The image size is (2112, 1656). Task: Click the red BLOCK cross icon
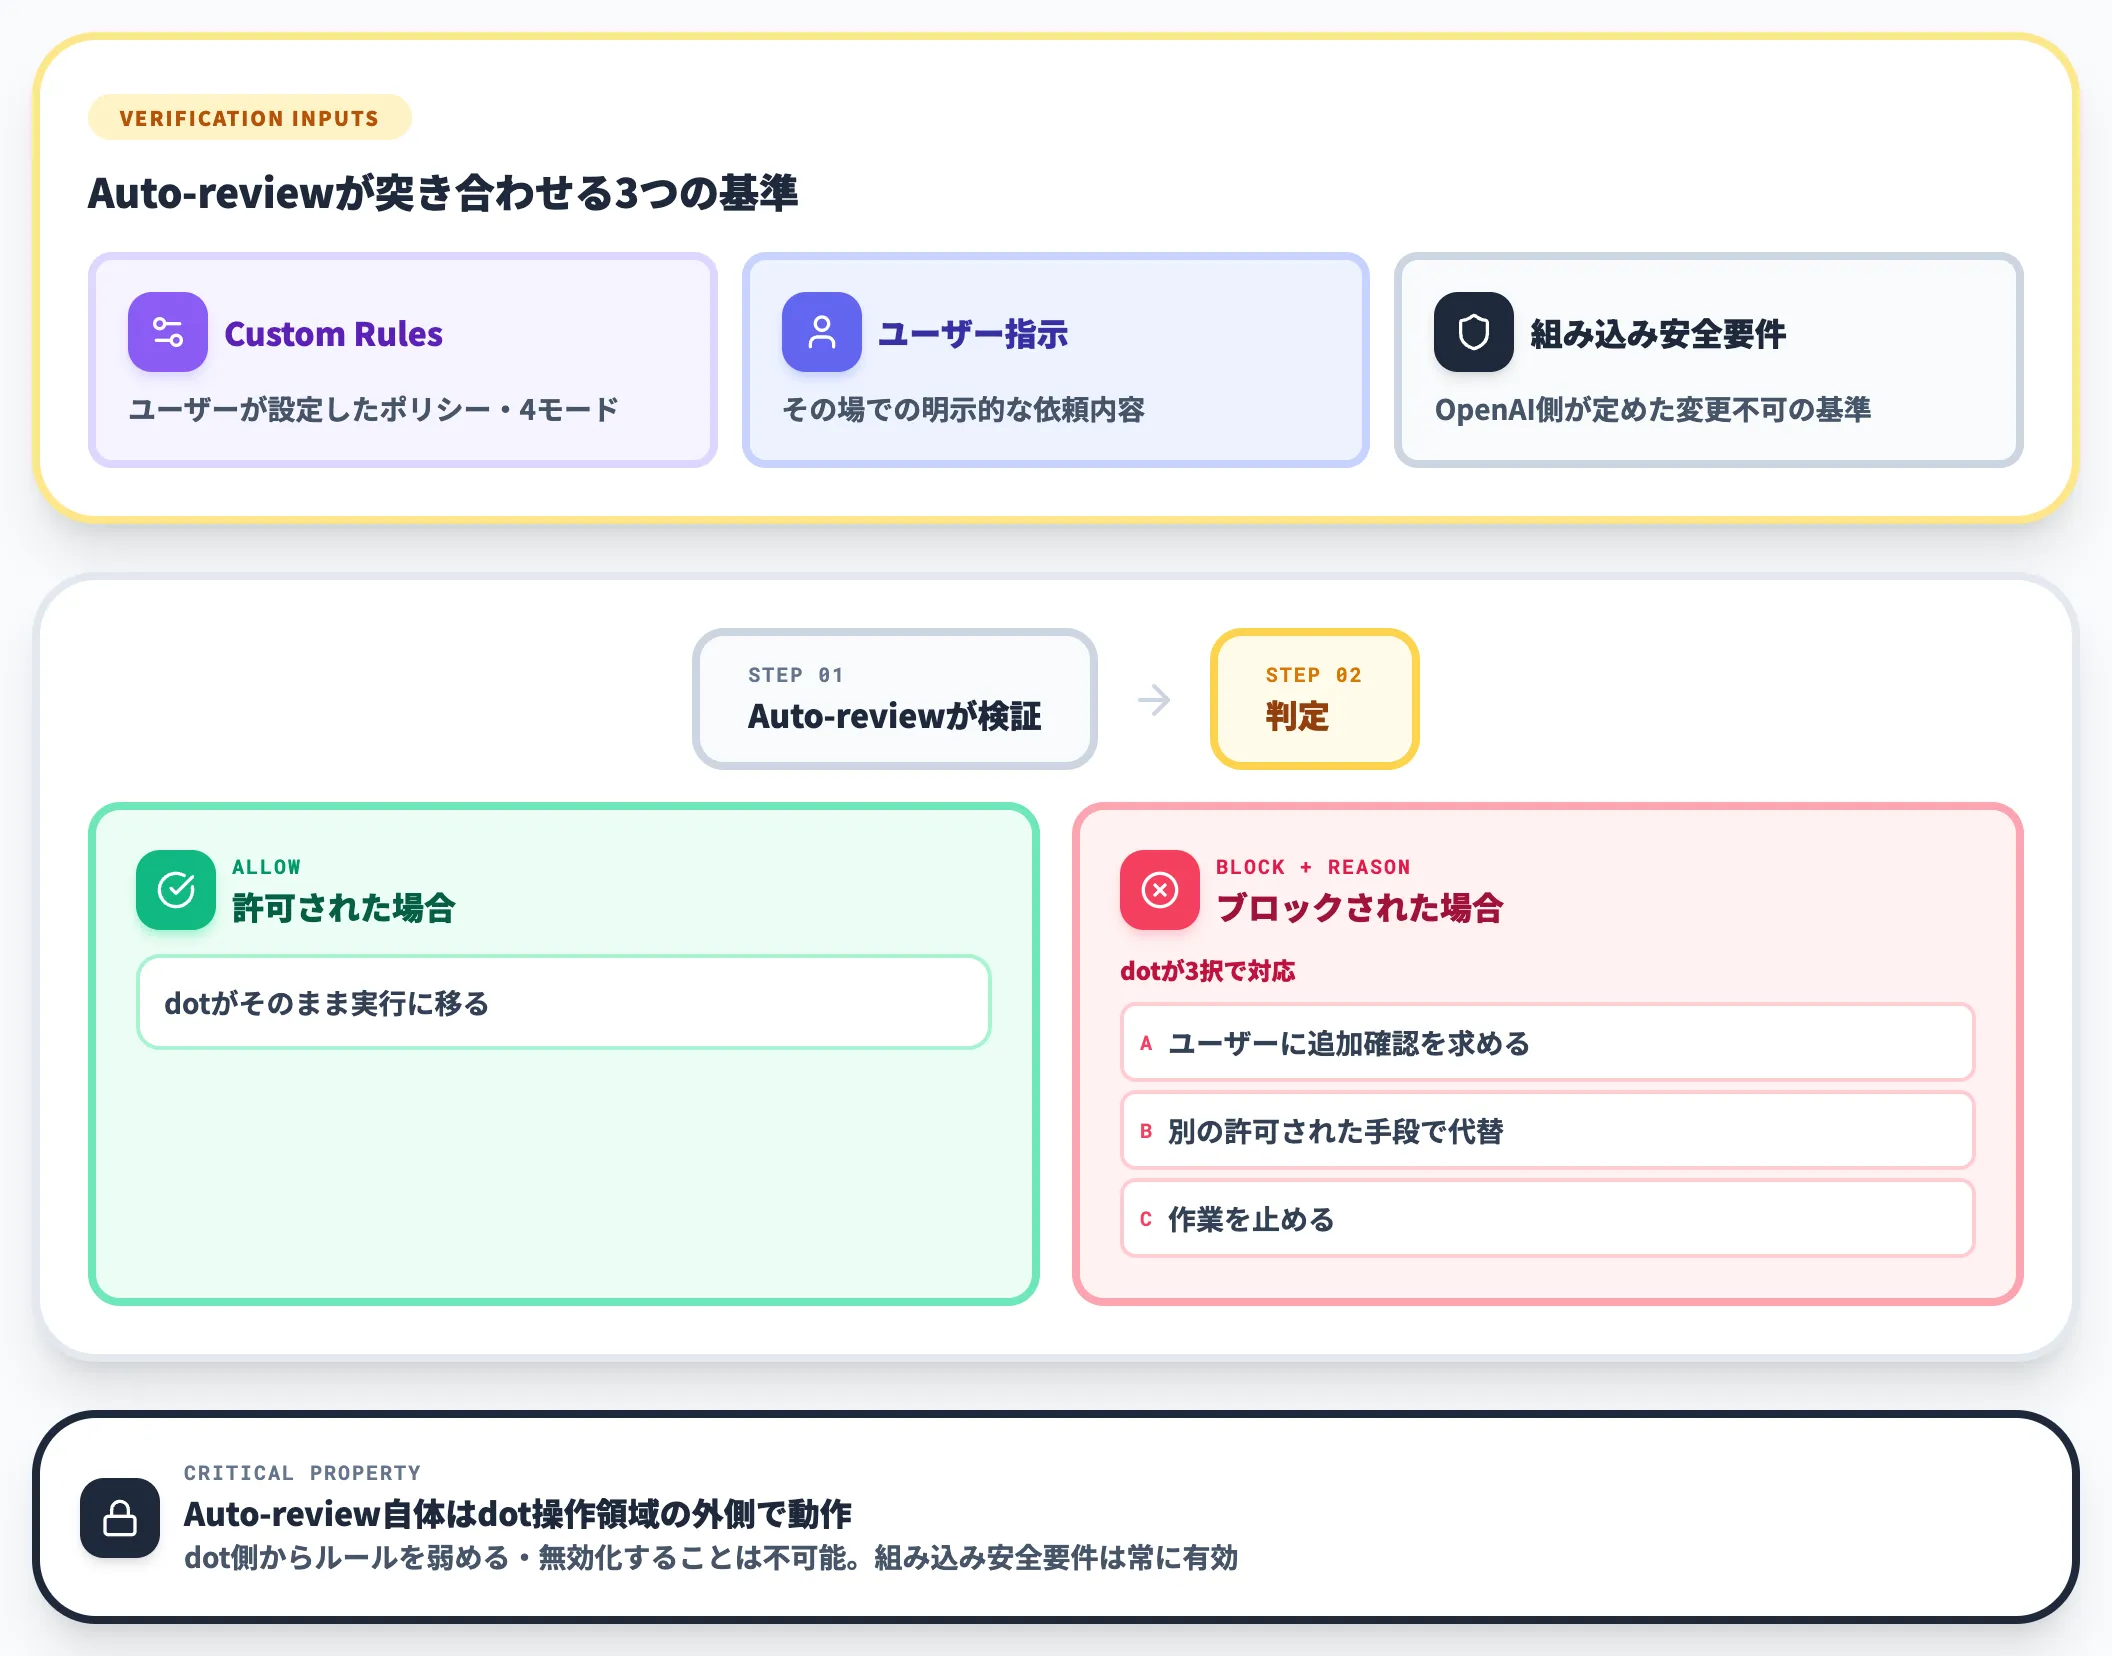1160,890
